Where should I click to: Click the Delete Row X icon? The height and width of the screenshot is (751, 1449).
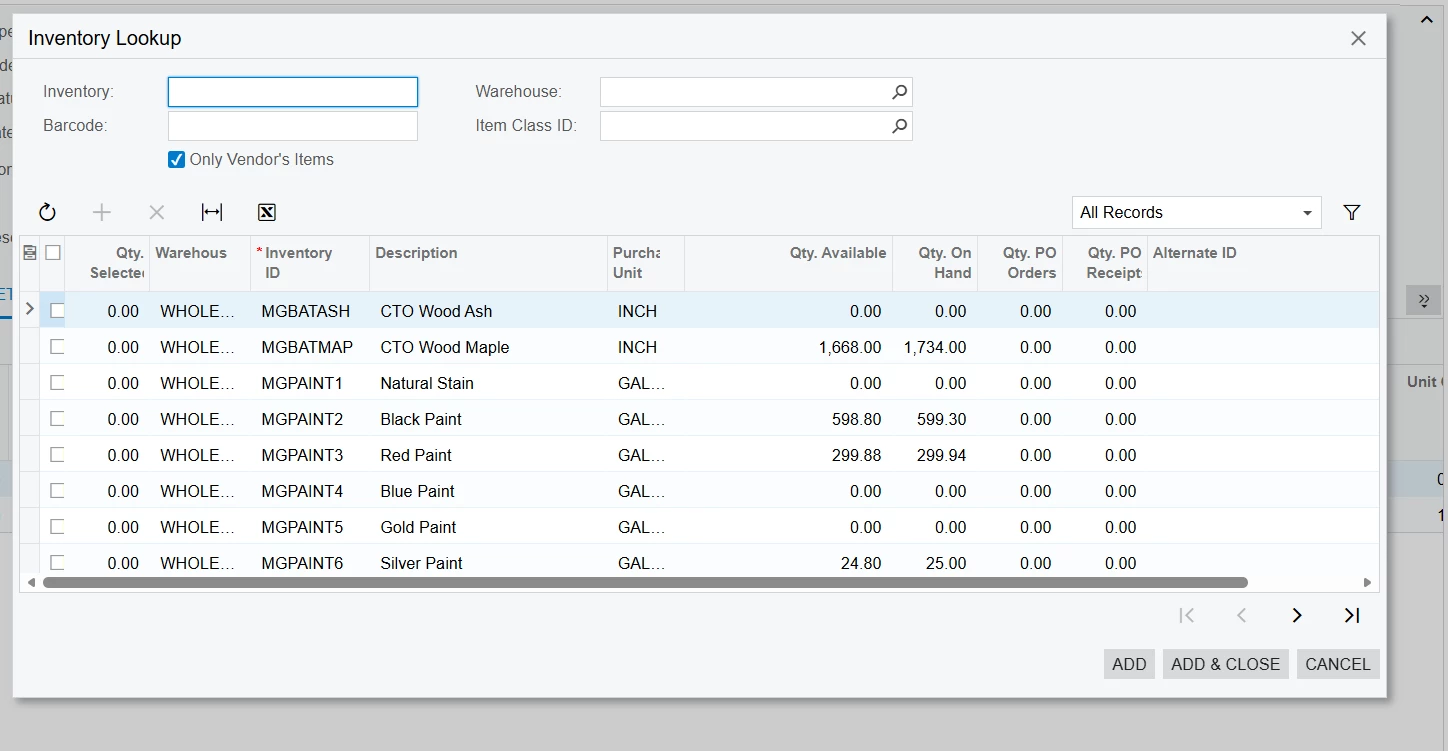point(157,212)
